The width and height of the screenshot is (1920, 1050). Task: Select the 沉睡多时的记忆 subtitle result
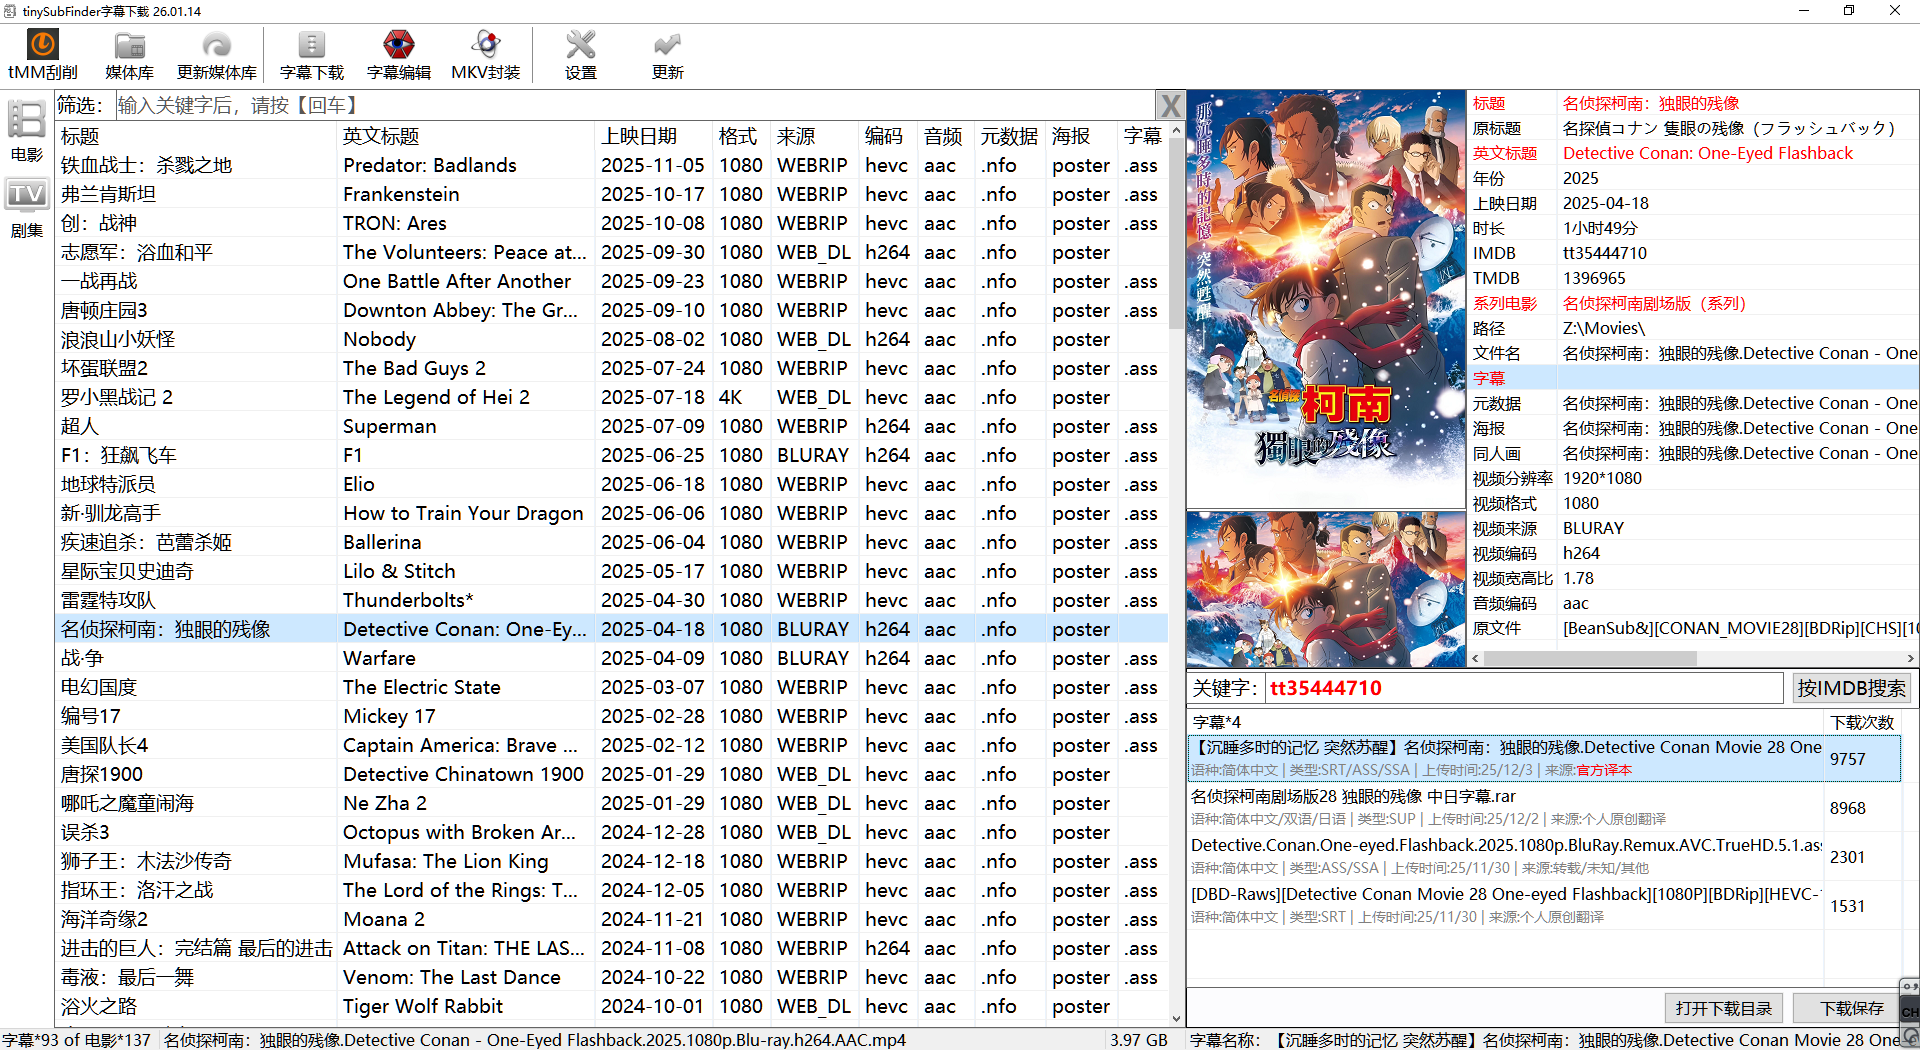point(1544,758)
